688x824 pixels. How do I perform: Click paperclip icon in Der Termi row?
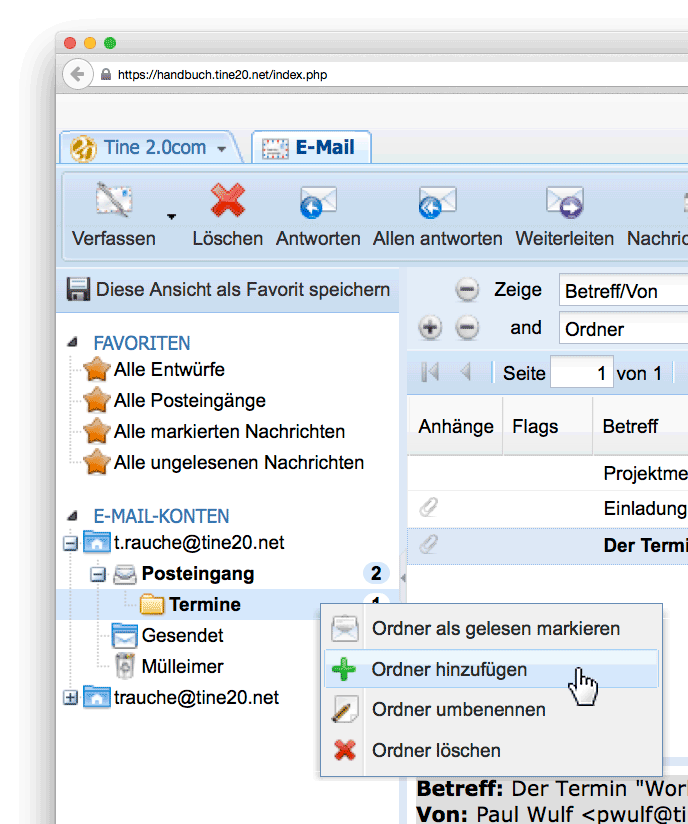click(x=428, y=544)
